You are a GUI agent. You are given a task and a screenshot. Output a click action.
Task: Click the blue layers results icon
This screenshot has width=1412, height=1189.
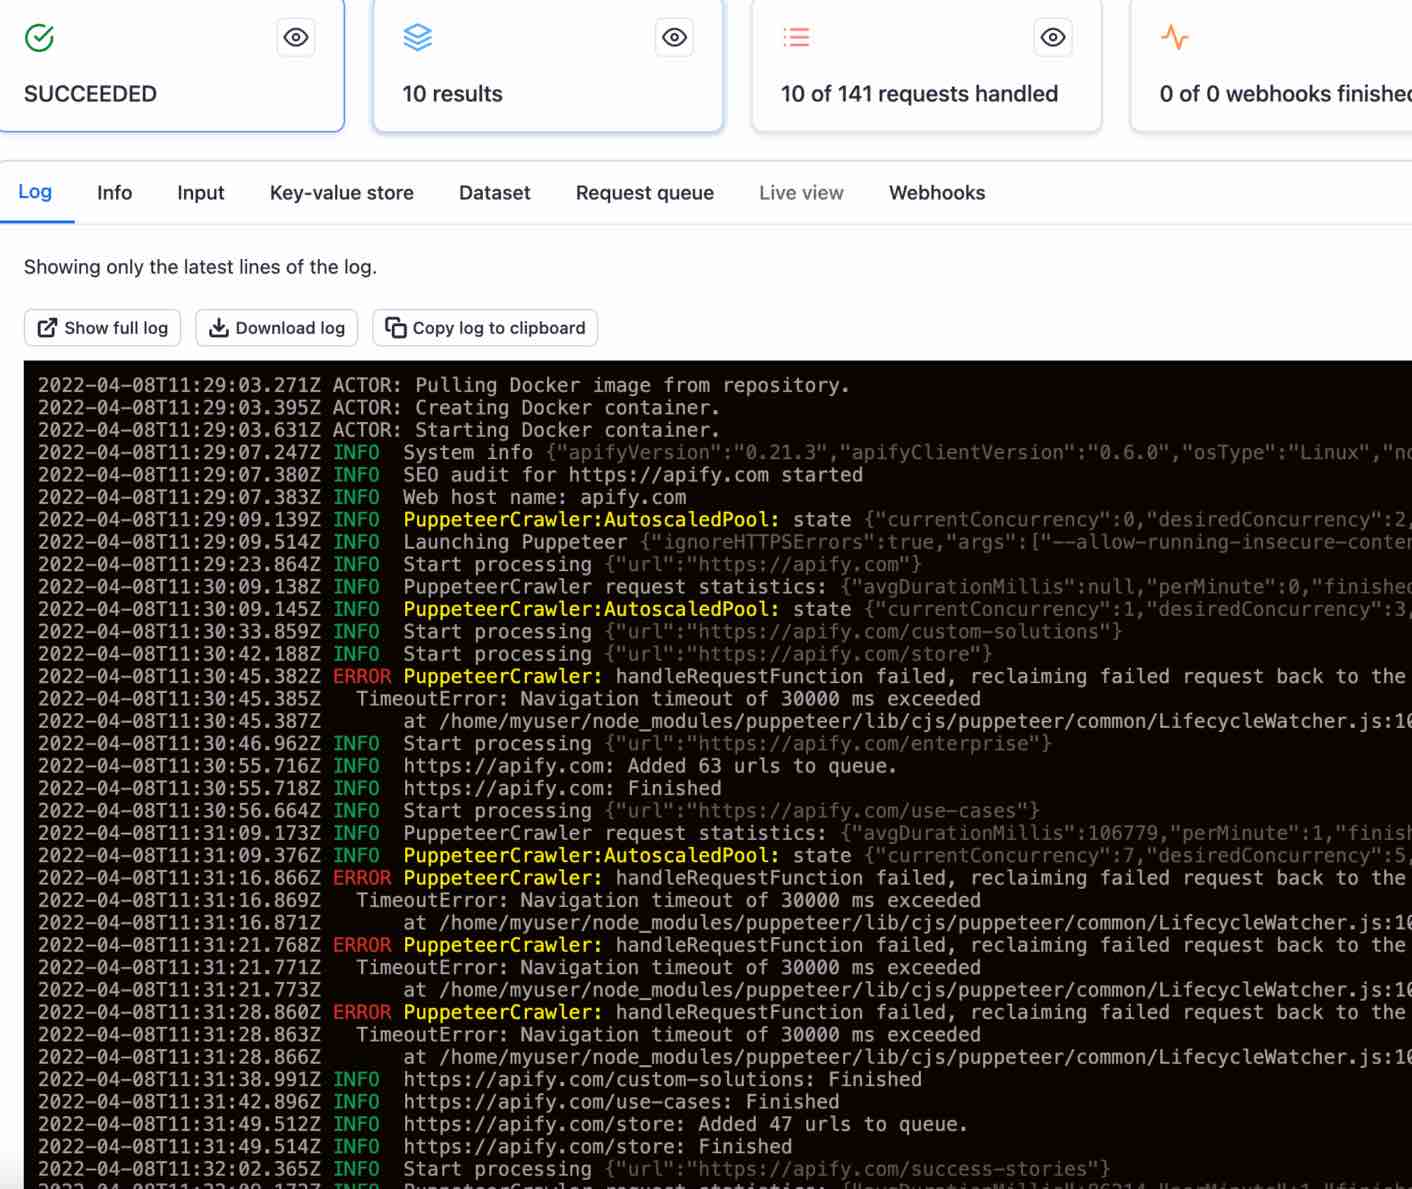[417, 38]
